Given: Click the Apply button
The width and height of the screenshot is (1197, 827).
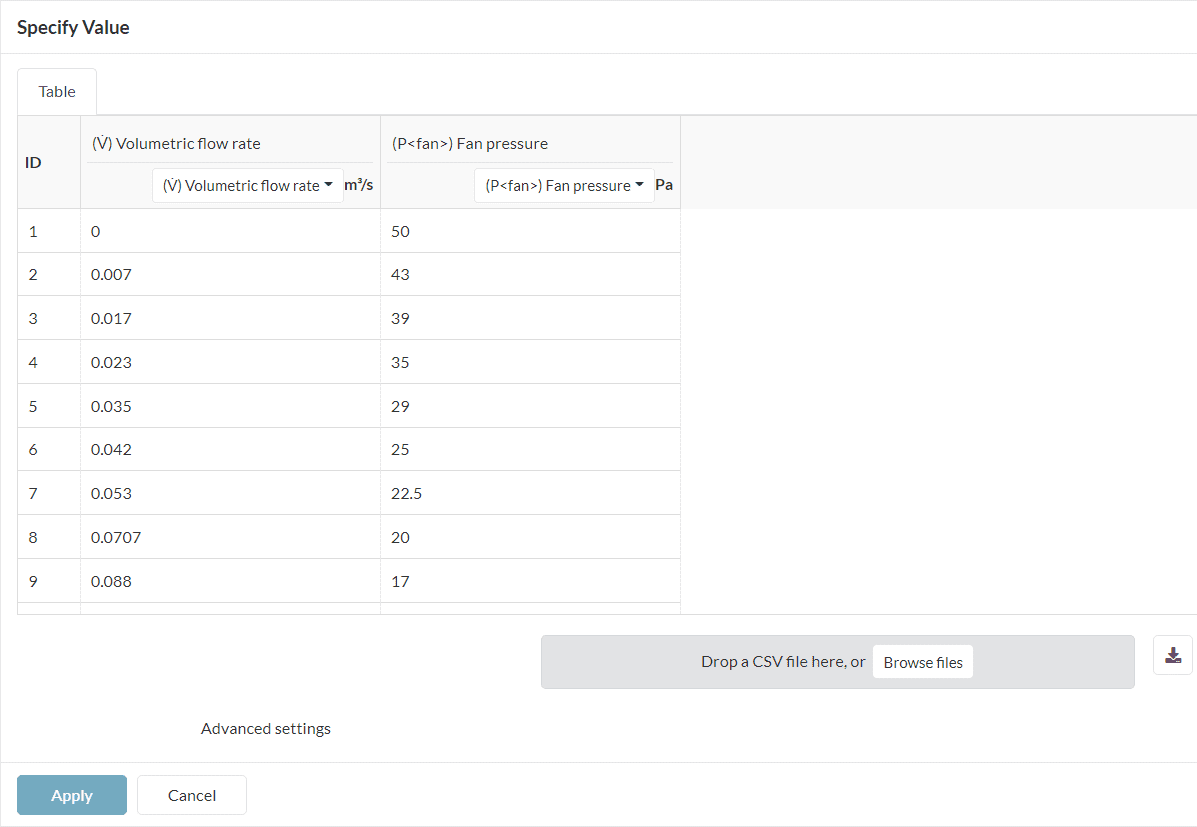Looking at the screenshot, I should click(72, 795).
